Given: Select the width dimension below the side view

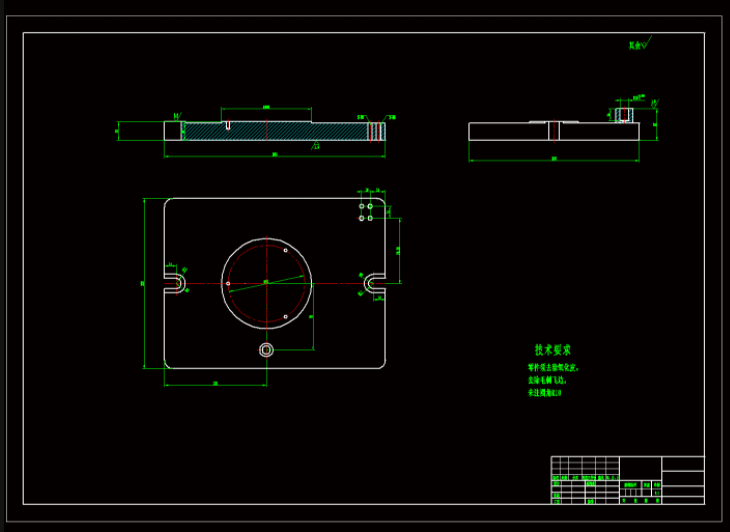Looking at the screenshot, I should 554,160.
